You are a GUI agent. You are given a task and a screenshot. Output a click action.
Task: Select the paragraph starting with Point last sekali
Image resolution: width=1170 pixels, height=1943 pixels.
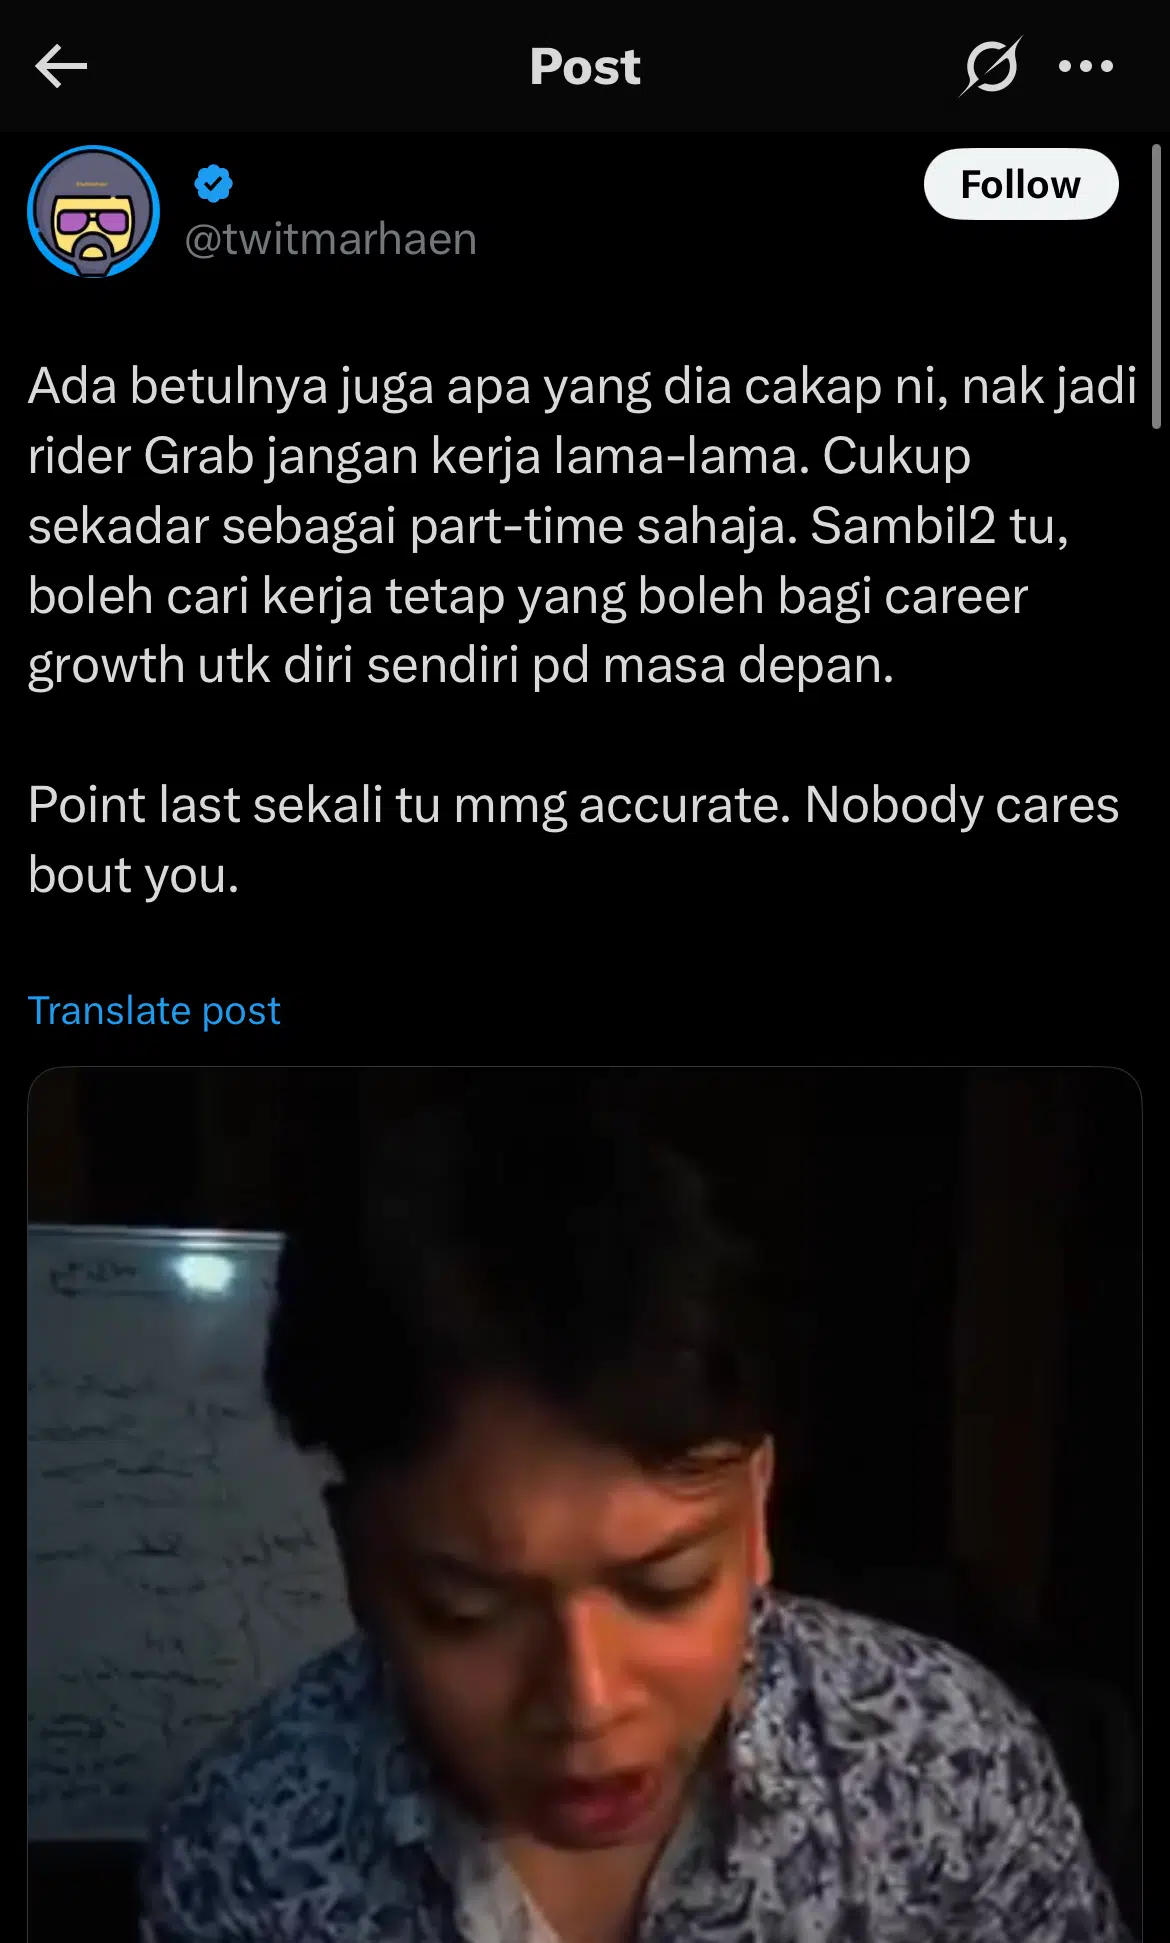click(573, 840)
